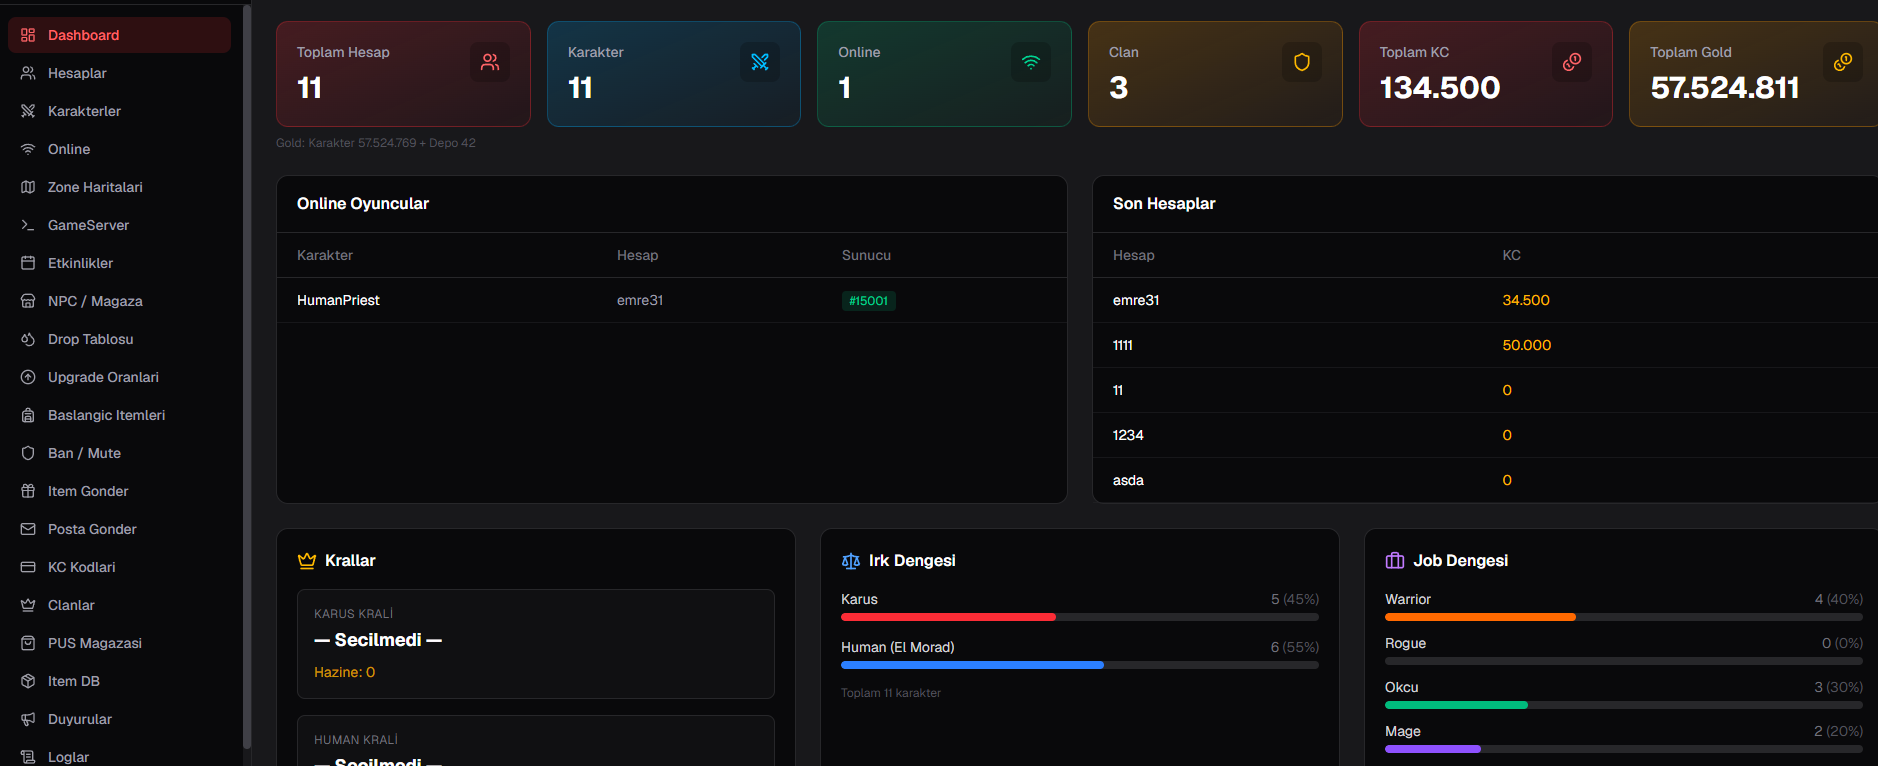Open the Karakterler page
Screen dimensions: 1878x766
(x=119, y=111)
